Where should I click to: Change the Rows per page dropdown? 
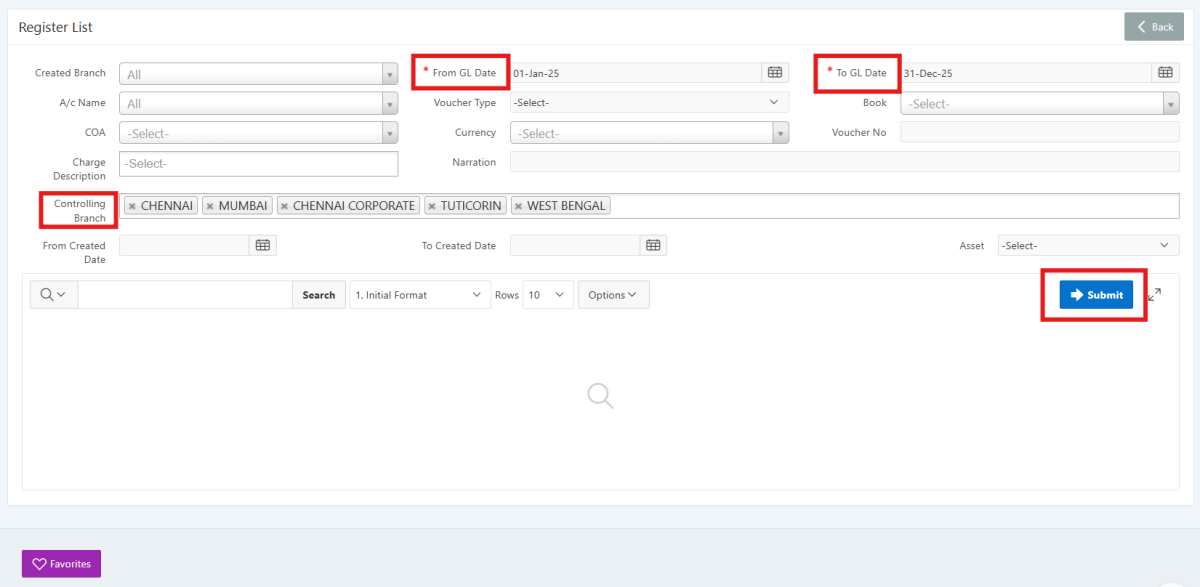tap(548, 294)
